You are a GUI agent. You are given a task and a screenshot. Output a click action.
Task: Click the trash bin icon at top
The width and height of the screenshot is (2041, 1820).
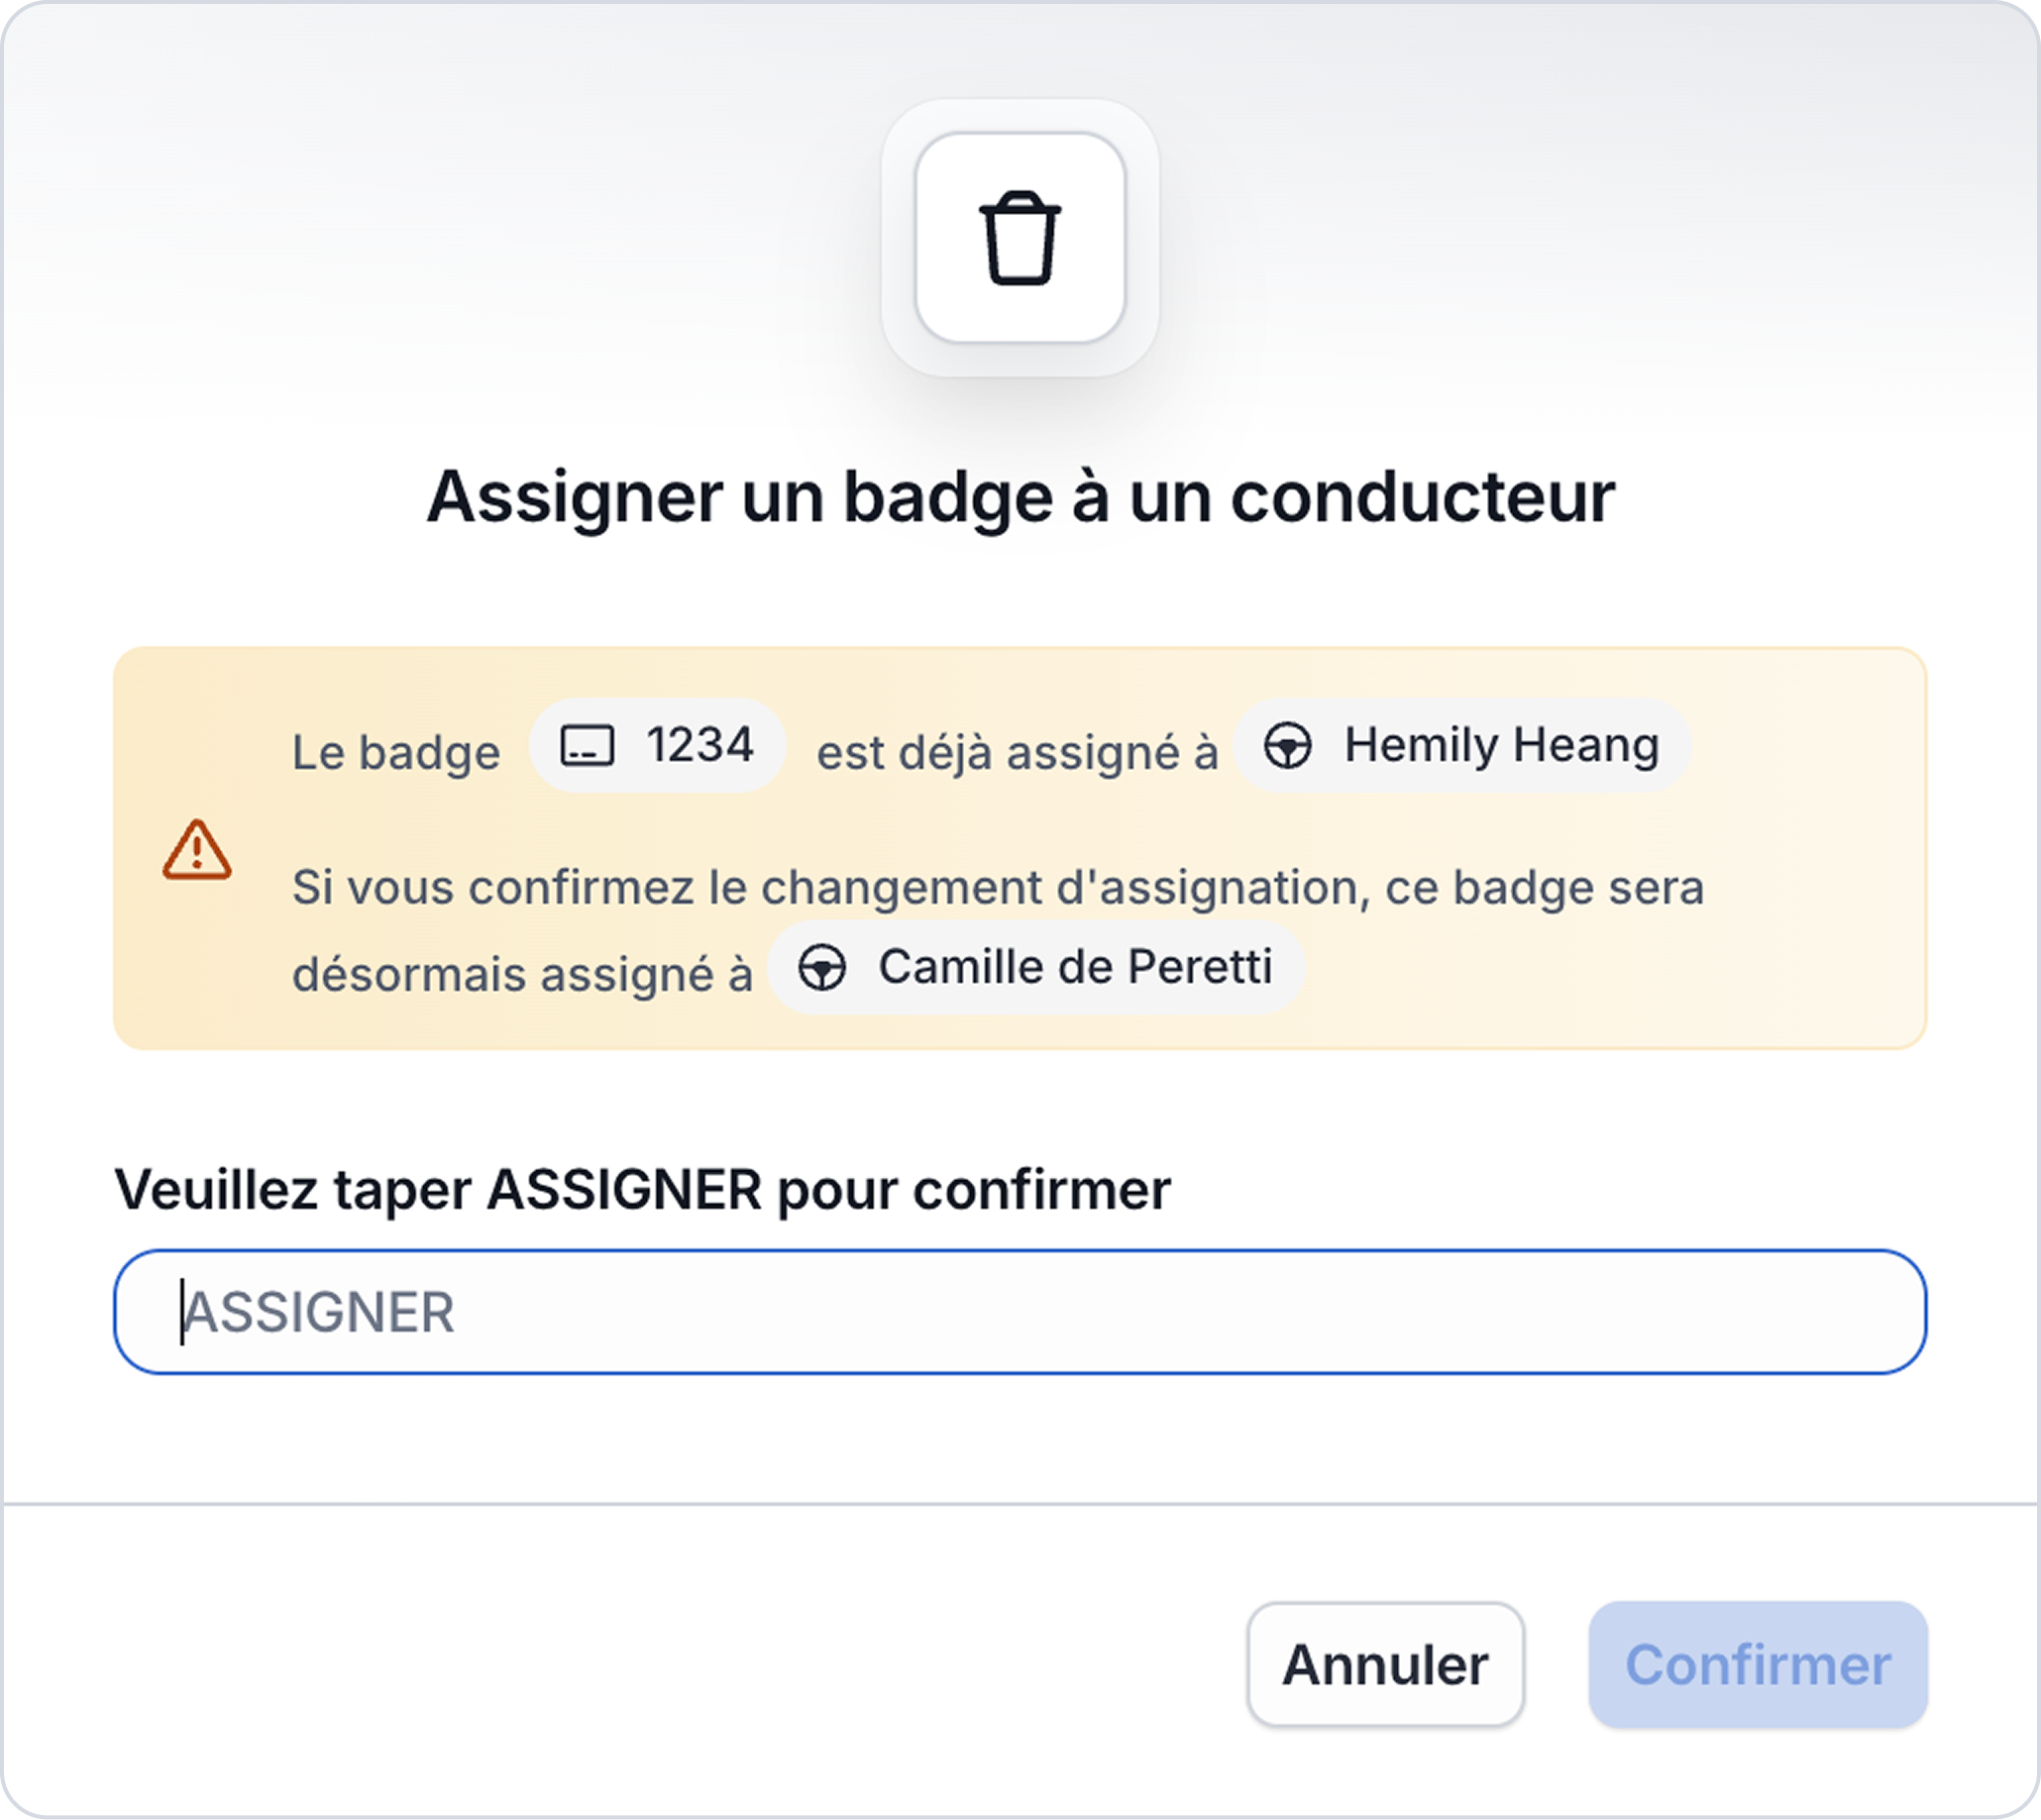pos(1020,238)
